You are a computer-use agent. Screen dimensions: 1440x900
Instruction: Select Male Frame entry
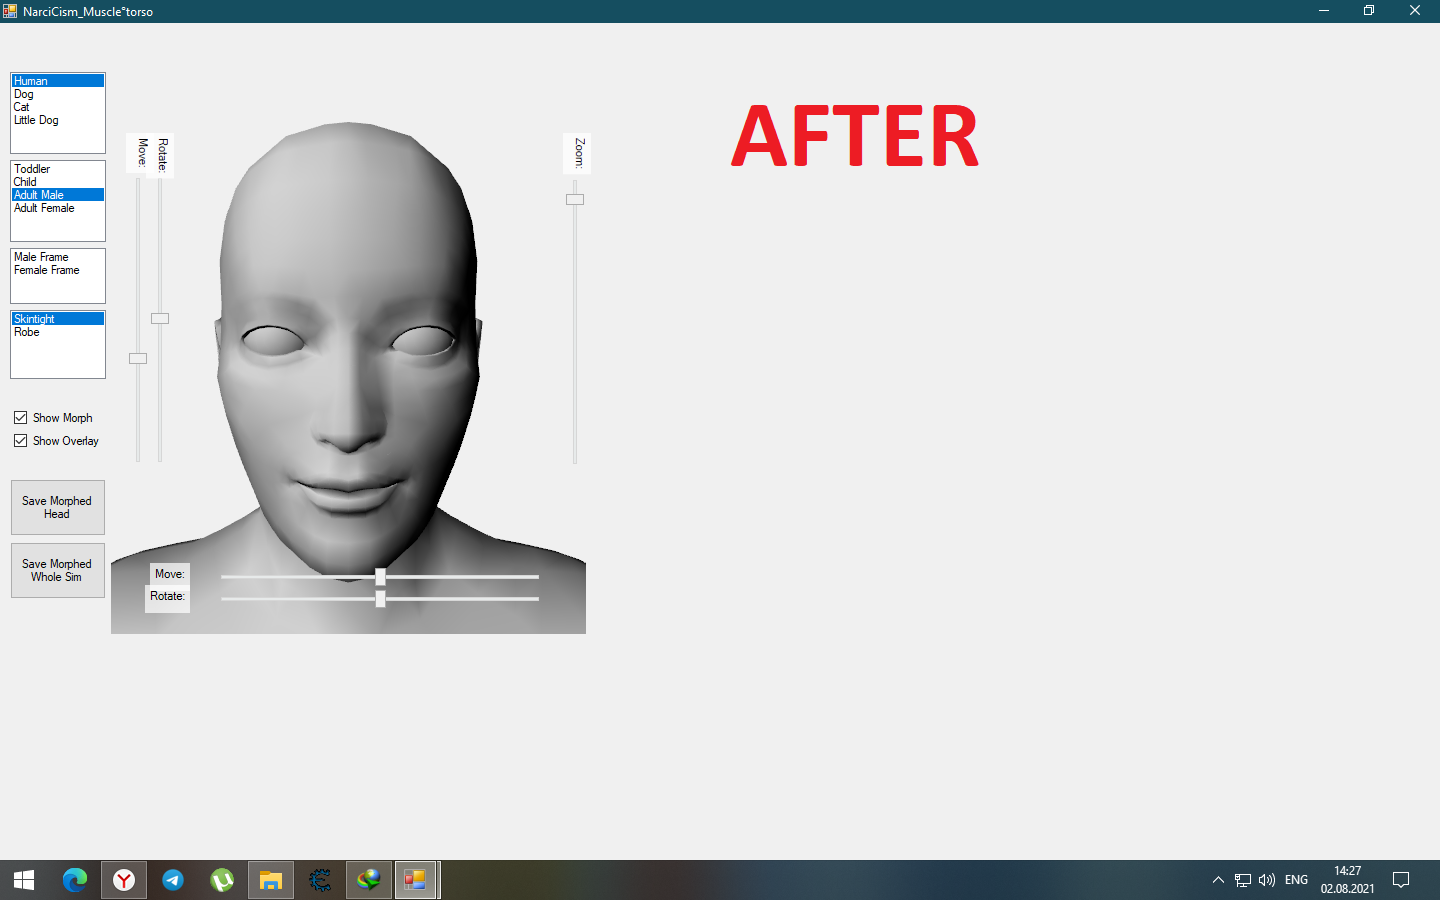(x=58, y=257)
